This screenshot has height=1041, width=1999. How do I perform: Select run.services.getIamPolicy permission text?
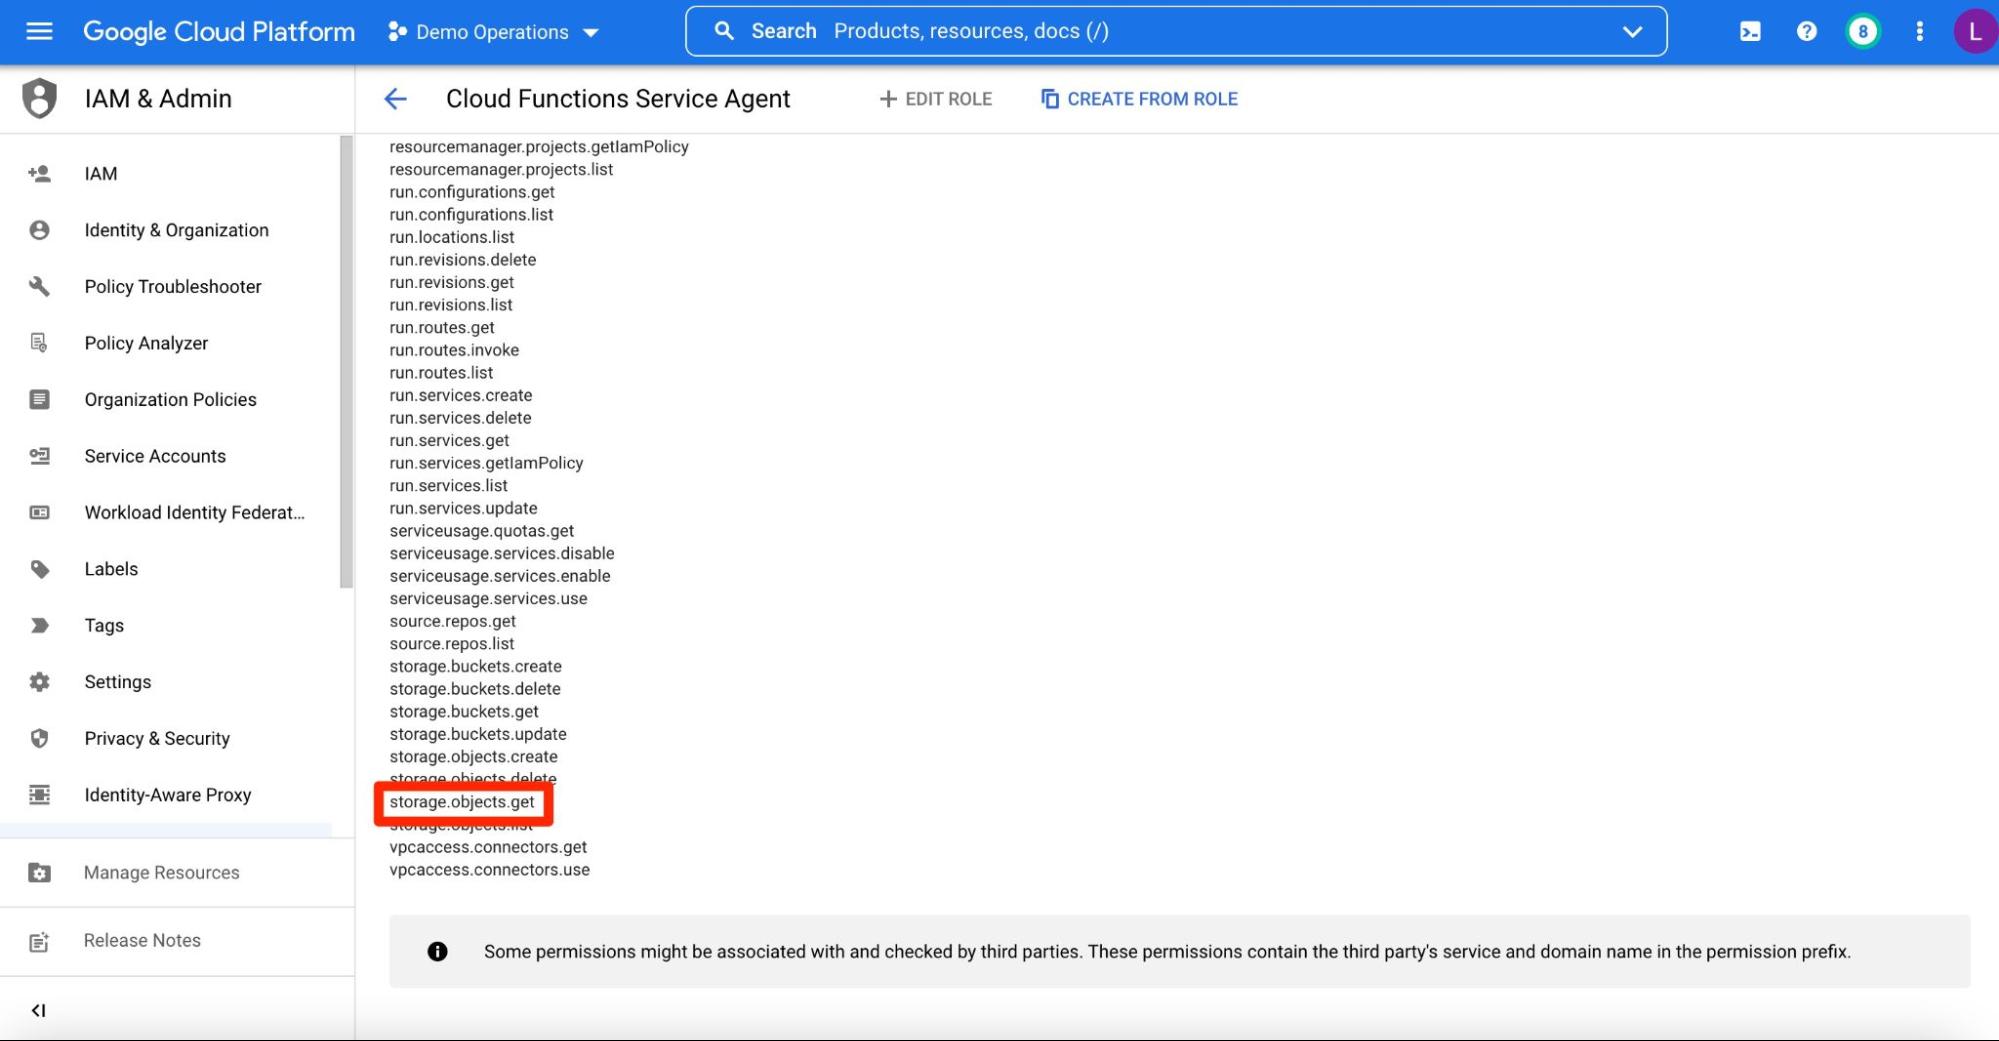[x=486, y=463]
